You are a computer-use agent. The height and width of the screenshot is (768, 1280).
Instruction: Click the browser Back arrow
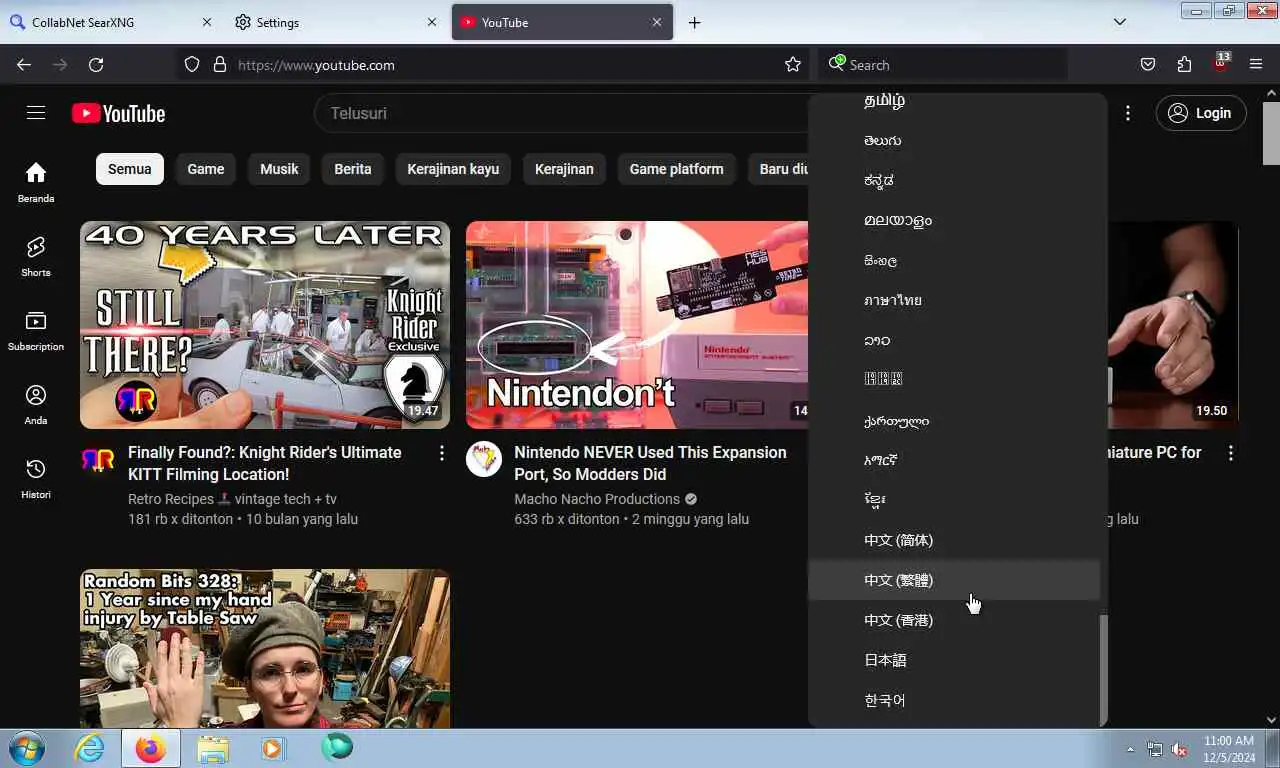click(x=24, y=65)
